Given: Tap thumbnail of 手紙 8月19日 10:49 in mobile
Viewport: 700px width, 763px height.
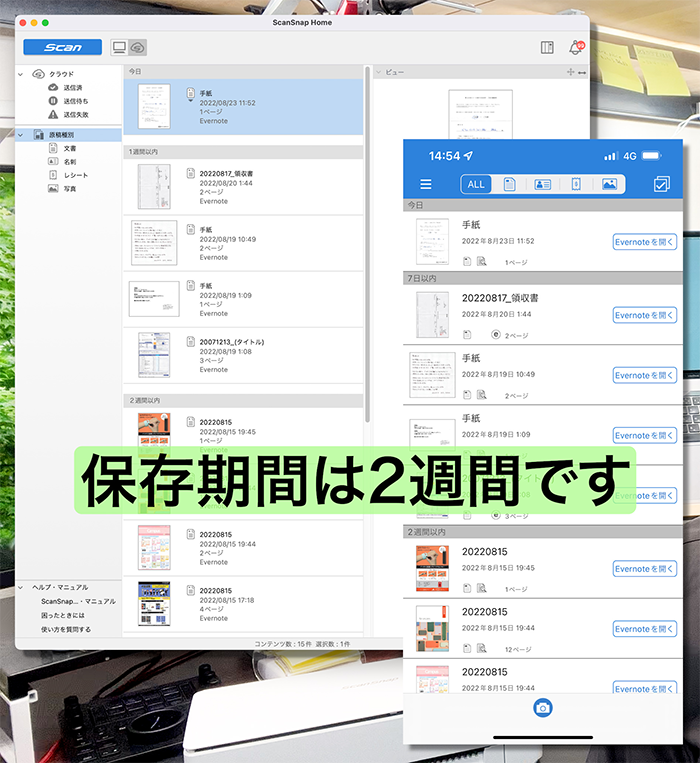Looking at the screenshot, I should pyautogui.click(x=432, y=375).
